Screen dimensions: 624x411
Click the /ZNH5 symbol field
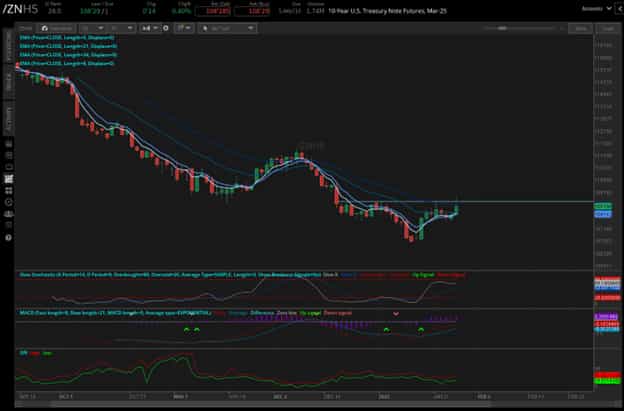(20, 9)
